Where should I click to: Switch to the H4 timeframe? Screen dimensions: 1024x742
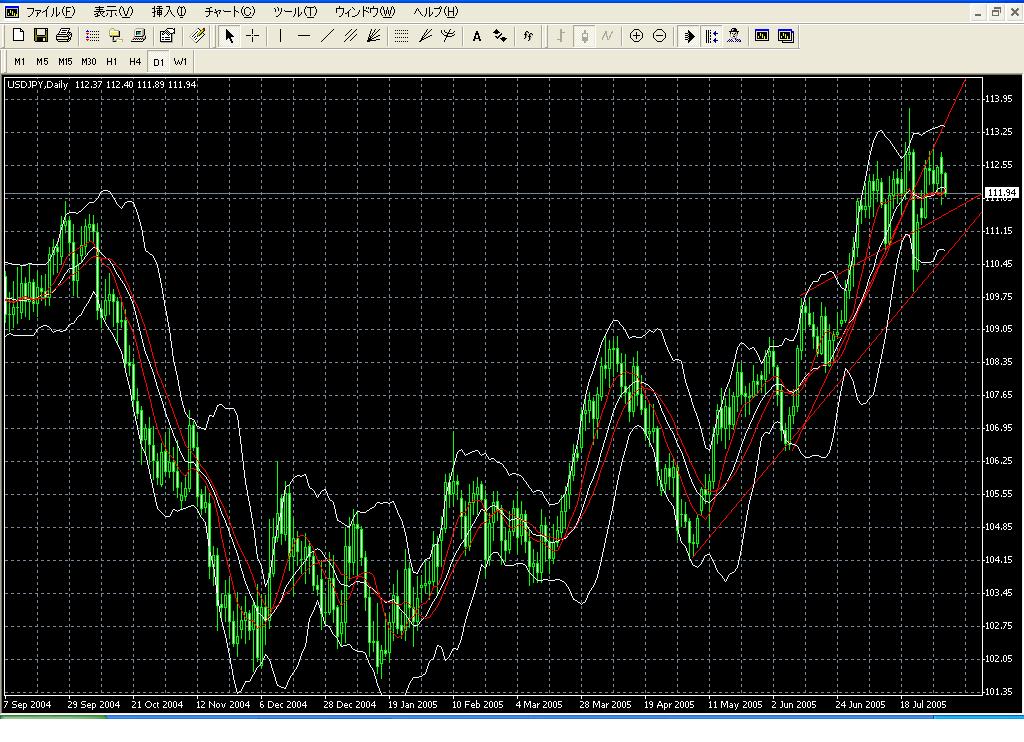coord(135,61)
